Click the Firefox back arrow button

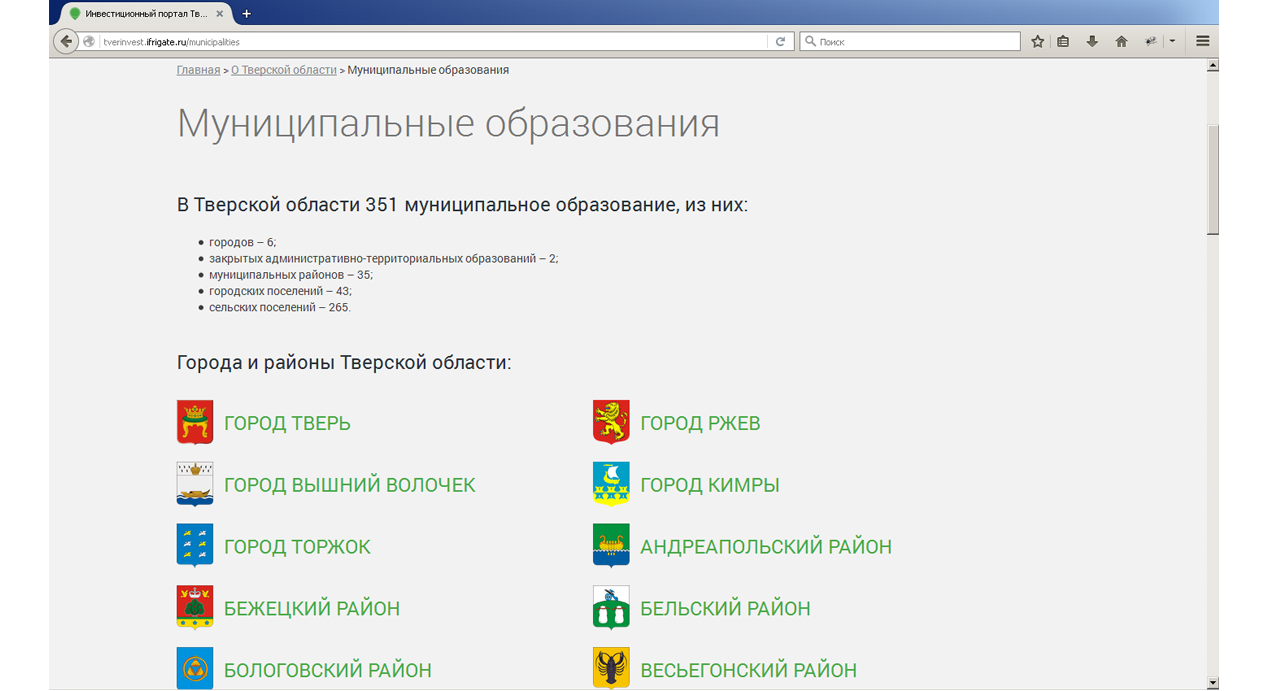point(66,42)
